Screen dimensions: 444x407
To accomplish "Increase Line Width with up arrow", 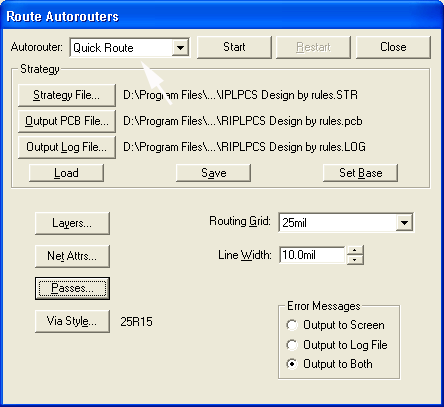I will pyautogui.click(x=355, y=251).
